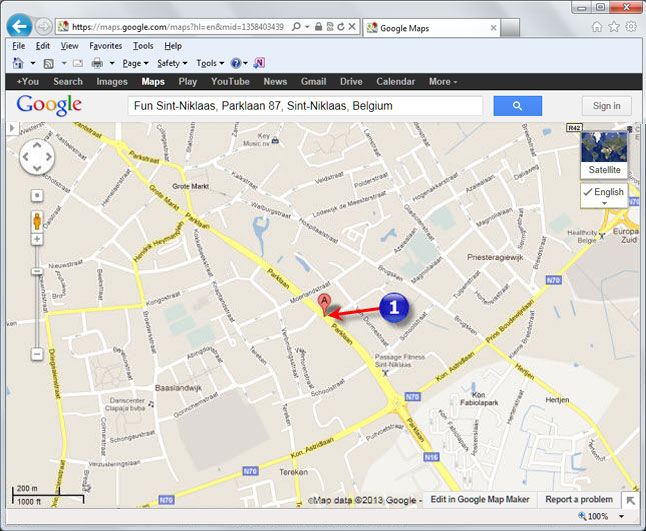The image size is (646, 531).
Task: Expand the feeds dropdown arrow
Action: (x=64, y=63)
